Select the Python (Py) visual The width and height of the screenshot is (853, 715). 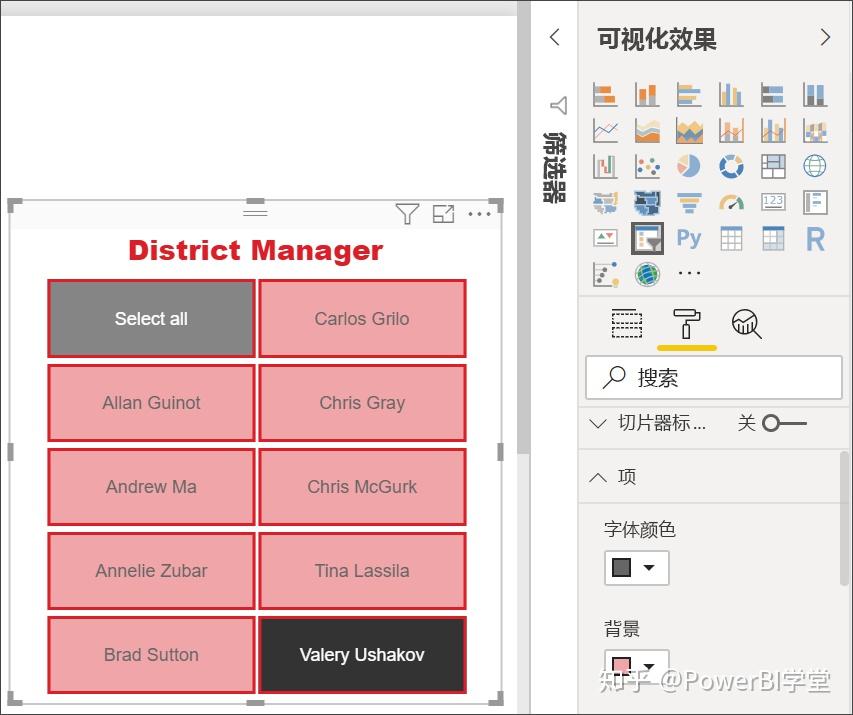(689, 238)
